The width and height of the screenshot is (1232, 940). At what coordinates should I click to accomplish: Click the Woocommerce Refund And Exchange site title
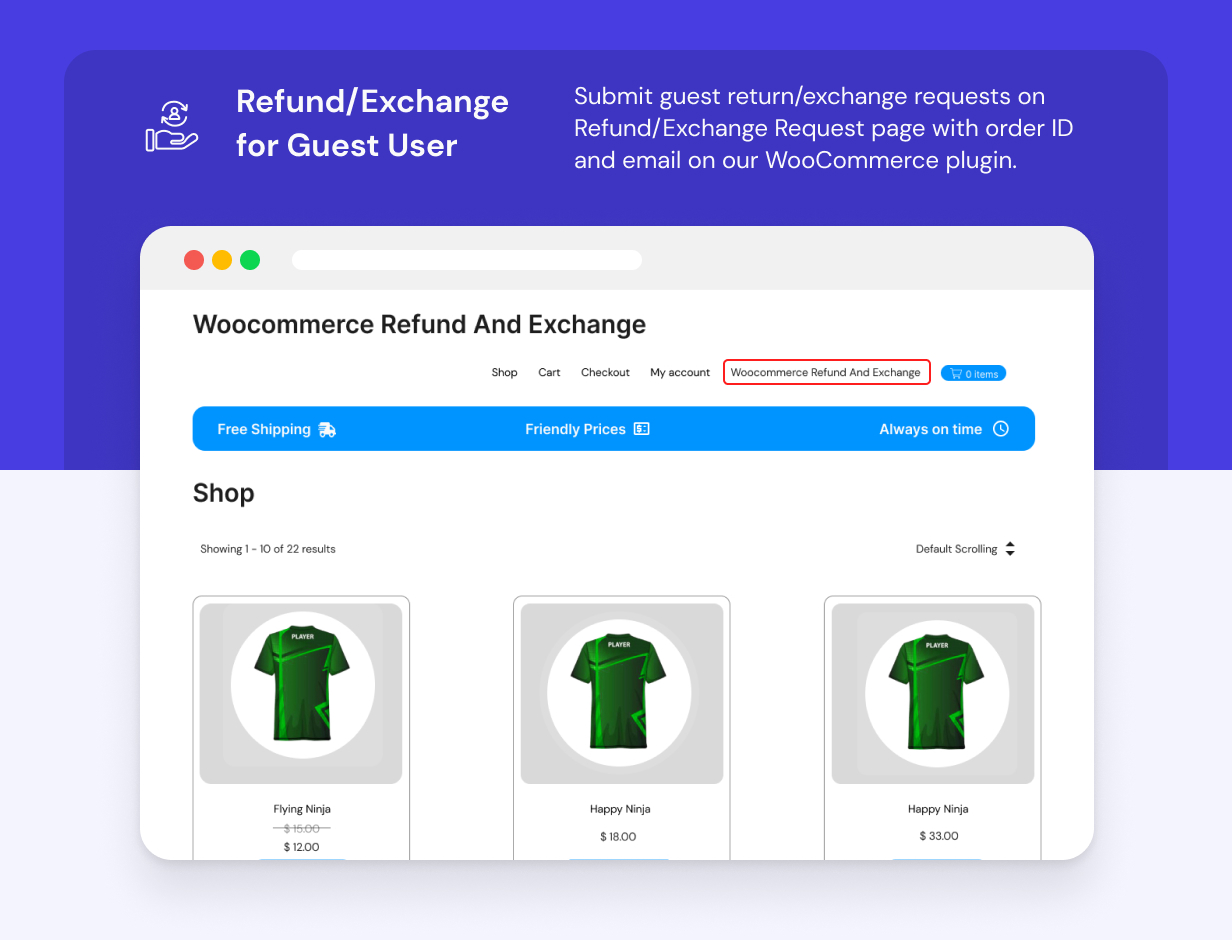[419, 325]
